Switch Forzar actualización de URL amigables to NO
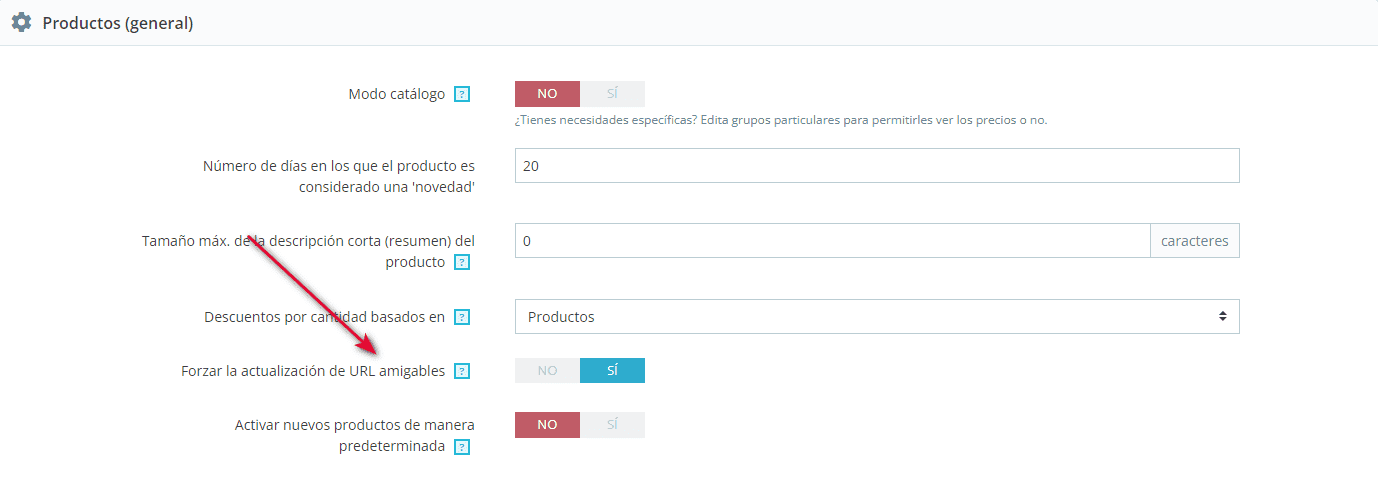This screenshot has width=1378, height=486. (x=547, y=371)
